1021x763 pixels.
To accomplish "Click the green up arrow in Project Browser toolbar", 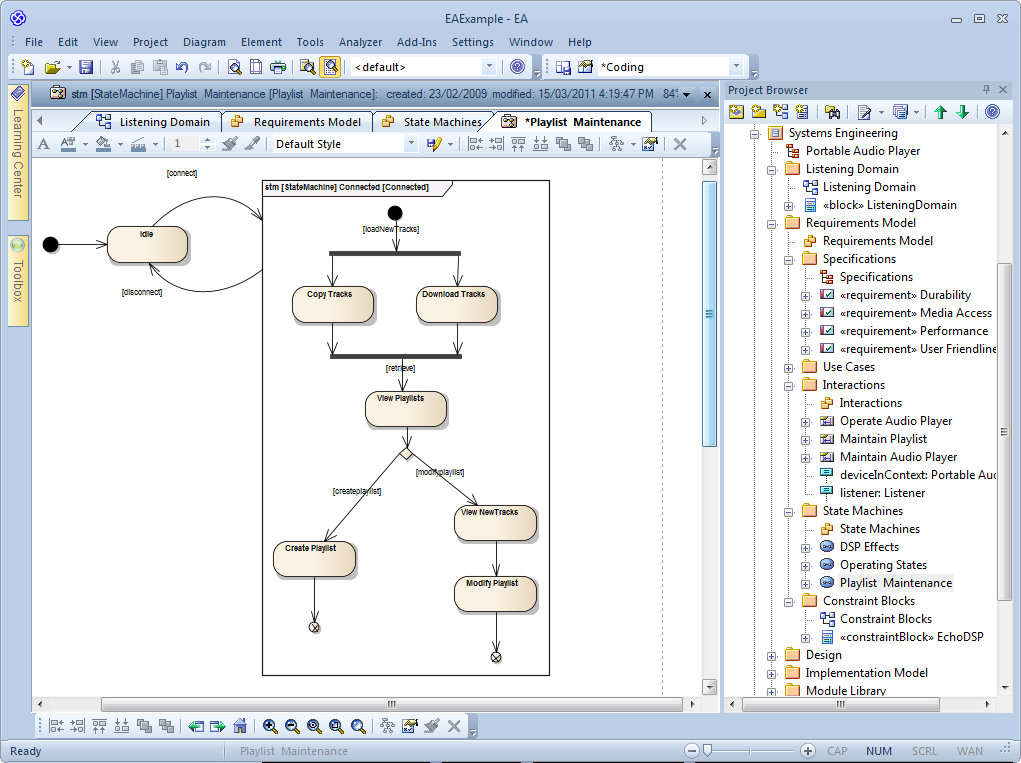I will tap(939, 112).
